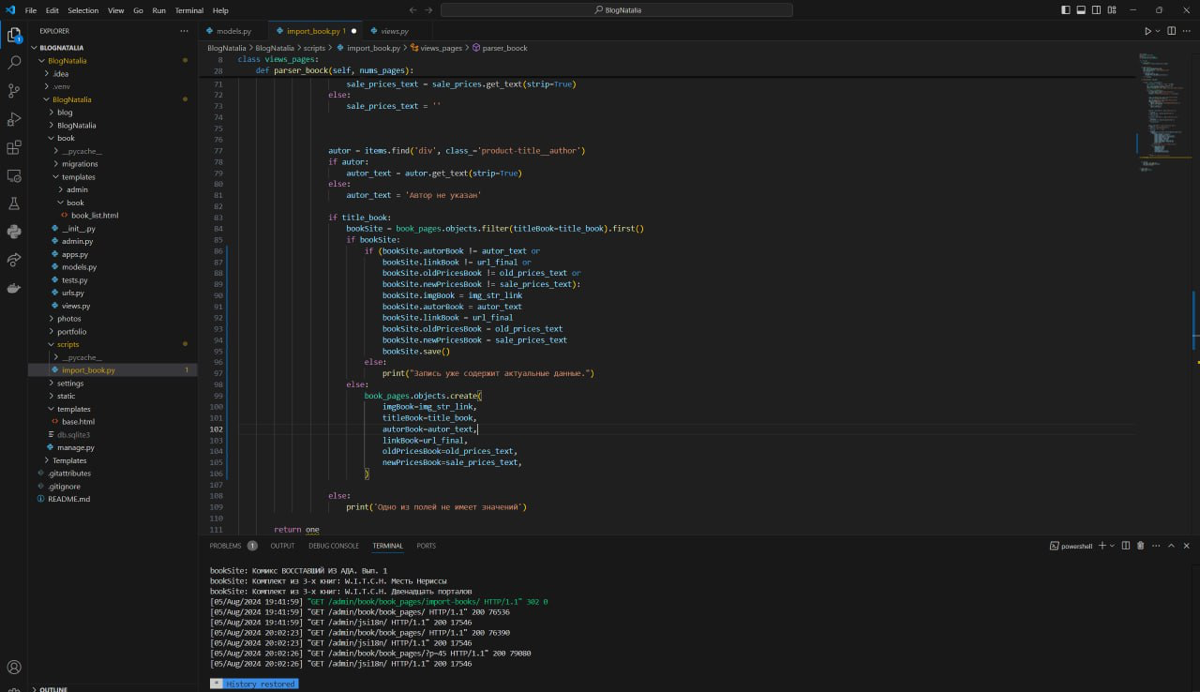1200x692 pixels.
Task: Switch to the PROBLEMS panel tab
Action: coord(225,546)
